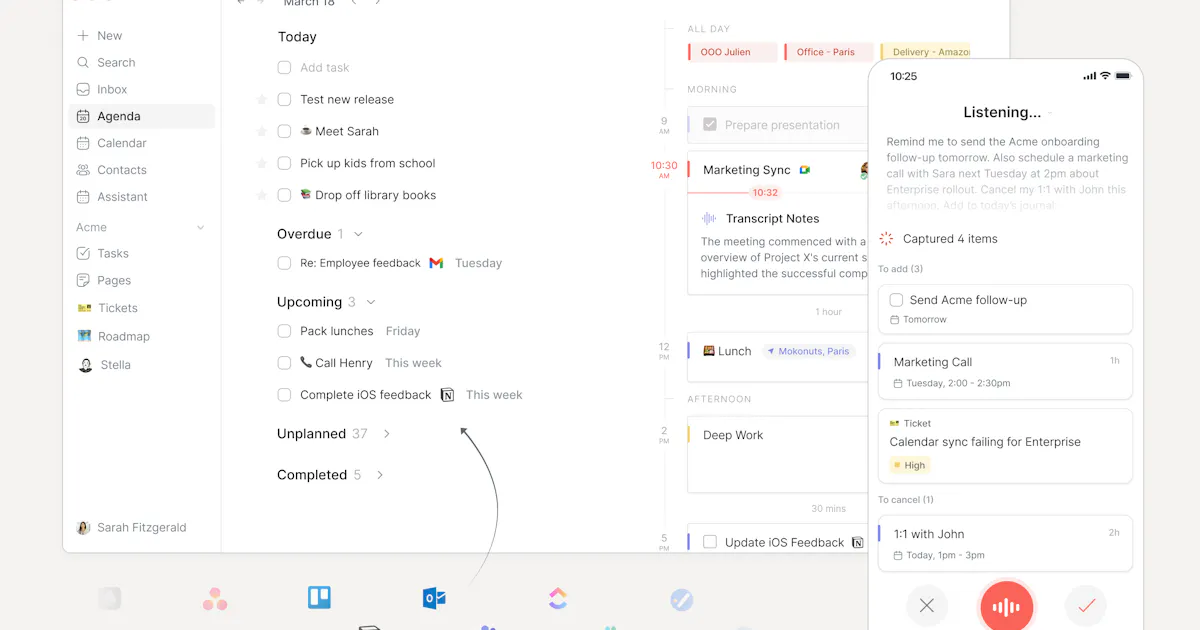Click the plus icon next to New
1200x630 pixels.
[83, 35]
